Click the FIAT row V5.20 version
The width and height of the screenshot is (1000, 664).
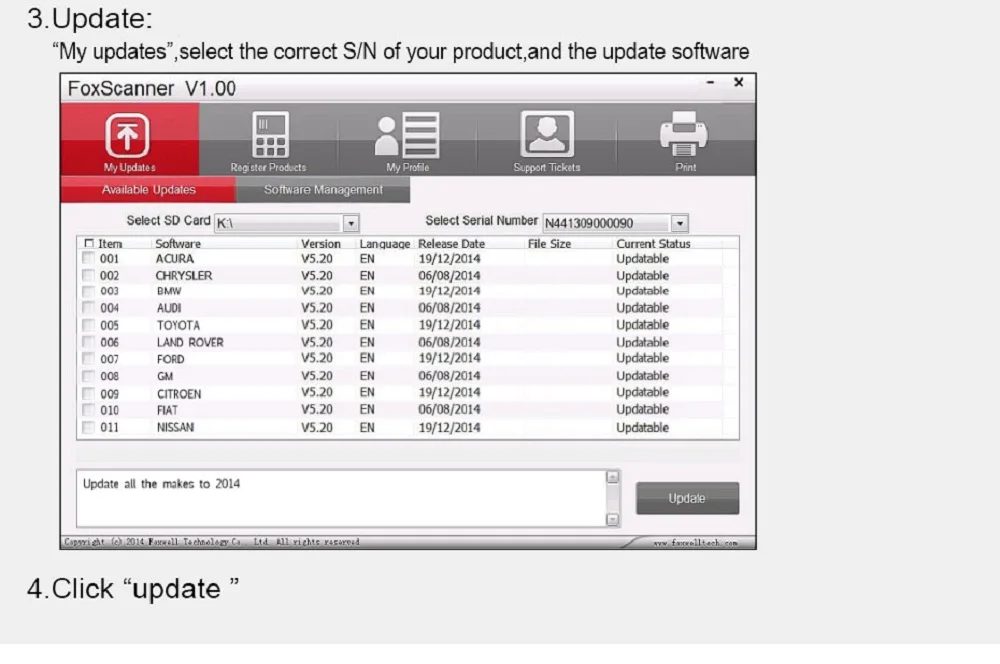click(x=317, y=409)
